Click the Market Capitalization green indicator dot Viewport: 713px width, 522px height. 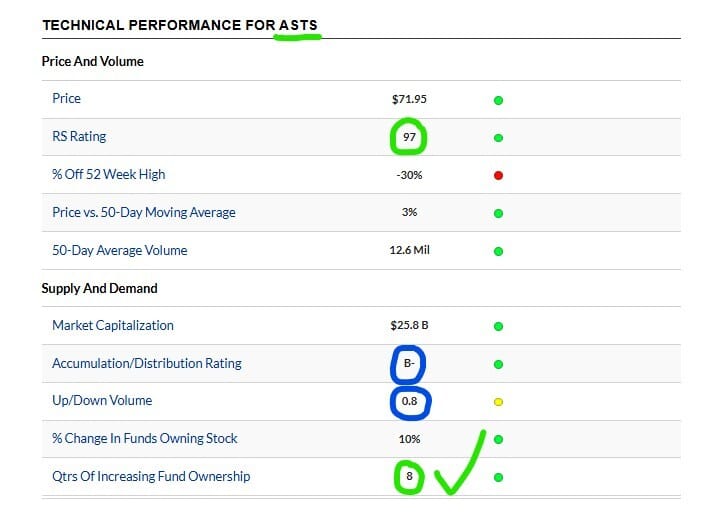498,326
